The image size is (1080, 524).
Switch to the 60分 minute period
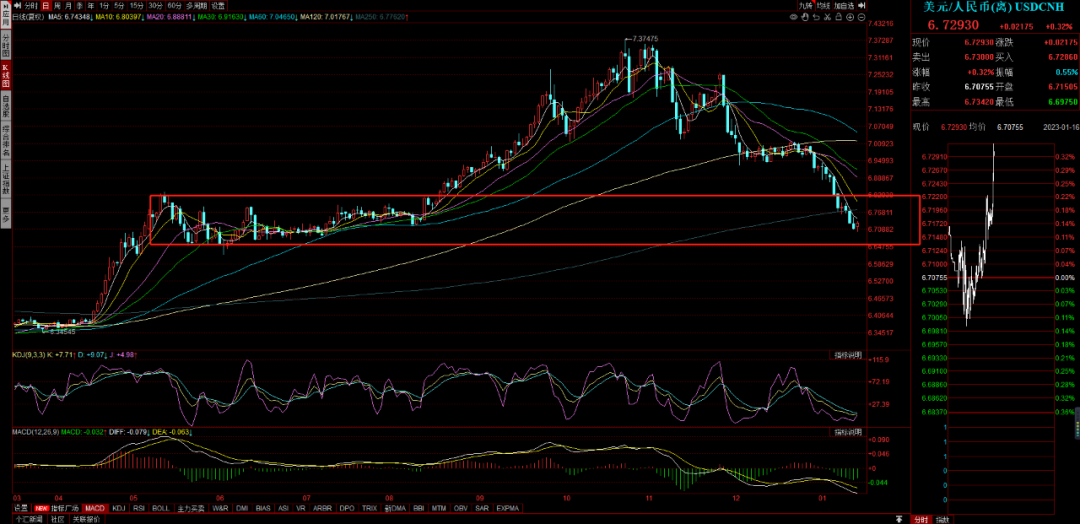[x=174, y=6]
